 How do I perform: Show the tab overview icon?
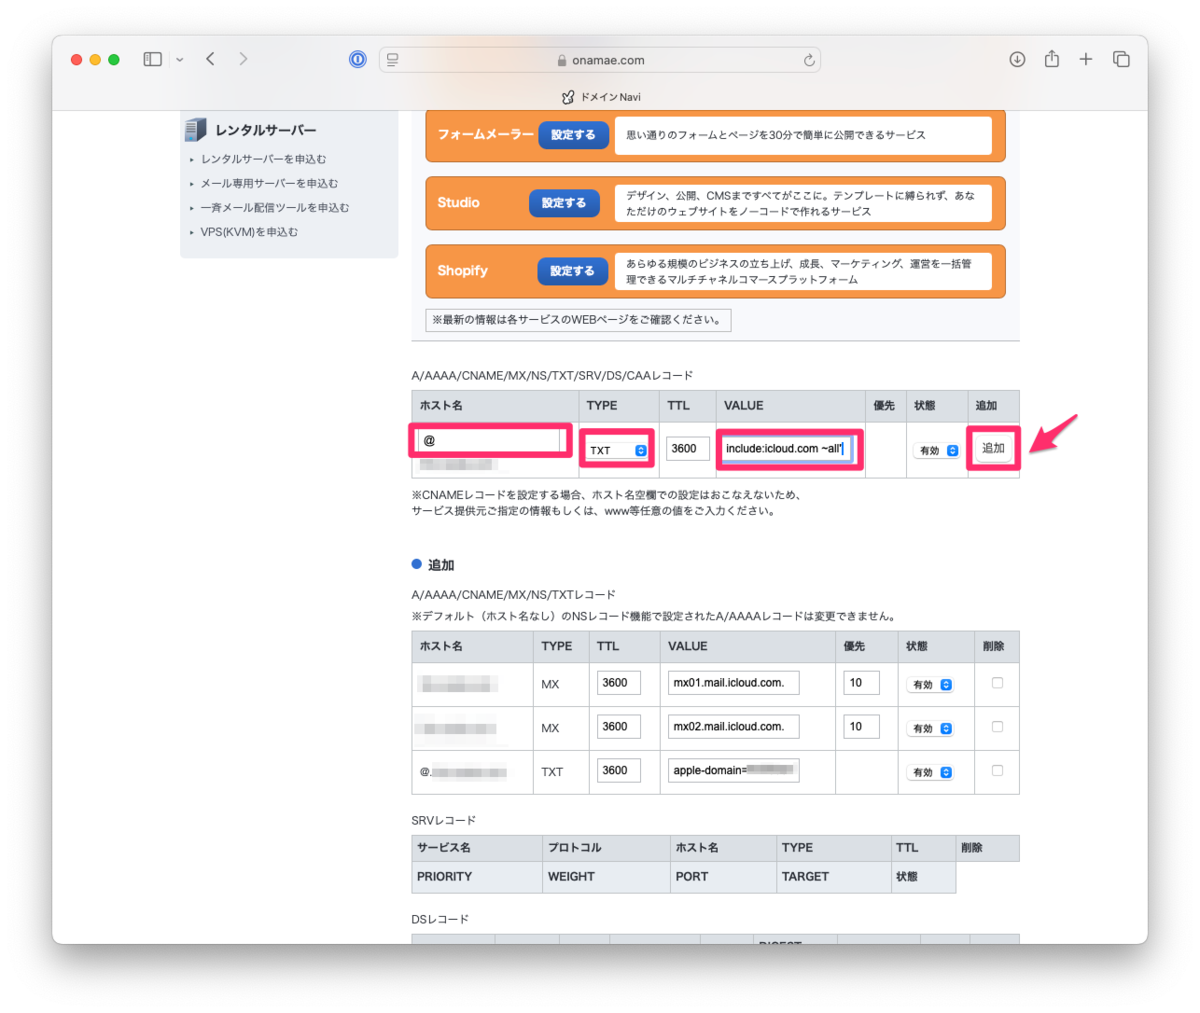[1121, 59]
